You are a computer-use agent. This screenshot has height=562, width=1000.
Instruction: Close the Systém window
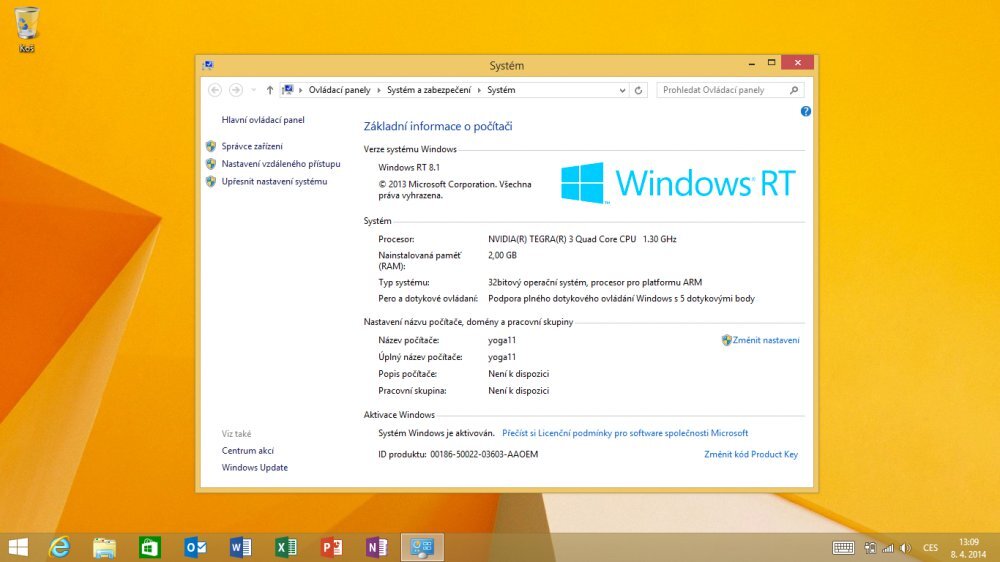tap(797, 63)
